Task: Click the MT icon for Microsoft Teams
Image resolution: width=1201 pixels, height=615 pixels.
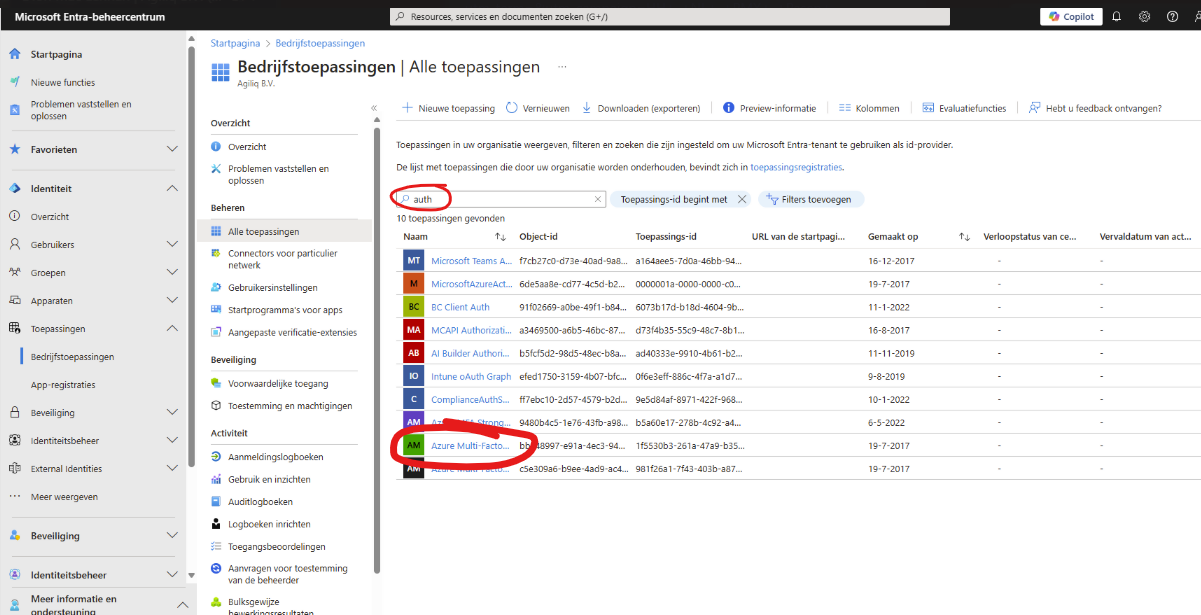Action: (x=413, y=260)
